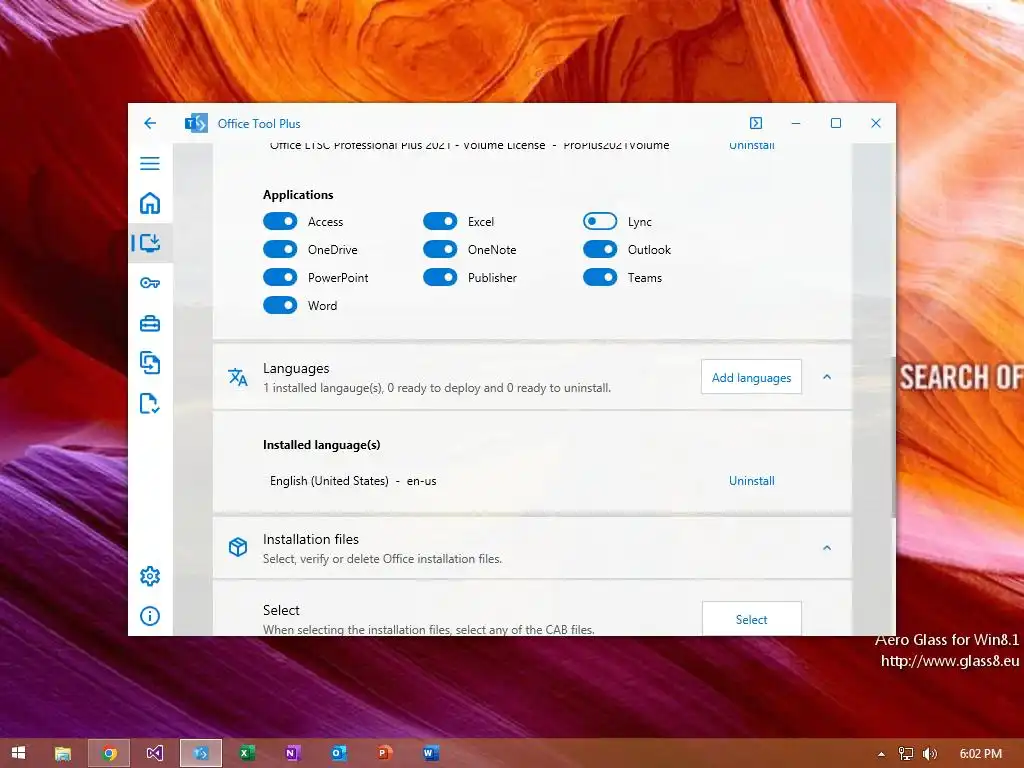Click the 'Installed language(s)' heading
This screenshot has height=768, width=1024.
(321, 445)
